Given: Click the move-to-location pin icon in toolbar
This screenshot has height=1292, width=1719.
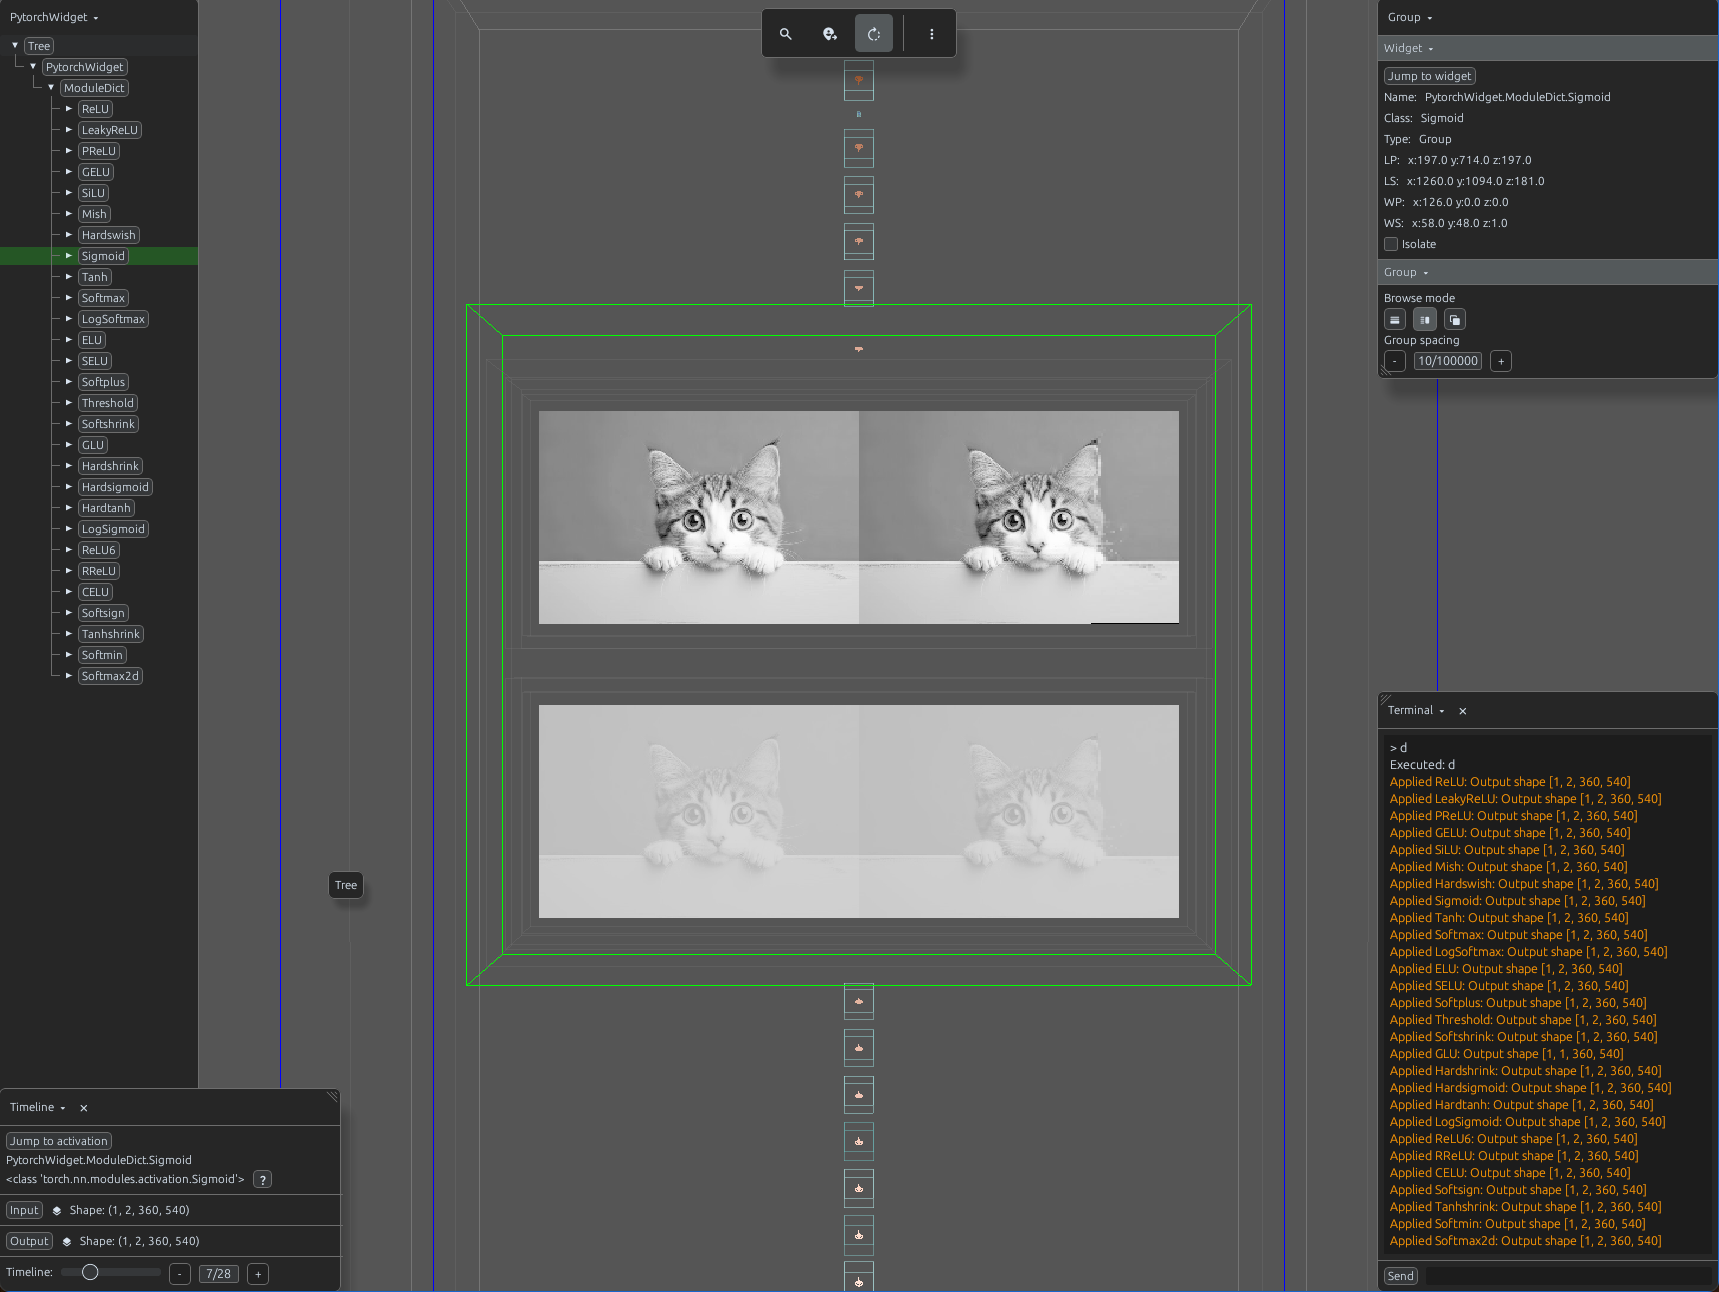Looking at the screenshot, I should tap(830, 34).
